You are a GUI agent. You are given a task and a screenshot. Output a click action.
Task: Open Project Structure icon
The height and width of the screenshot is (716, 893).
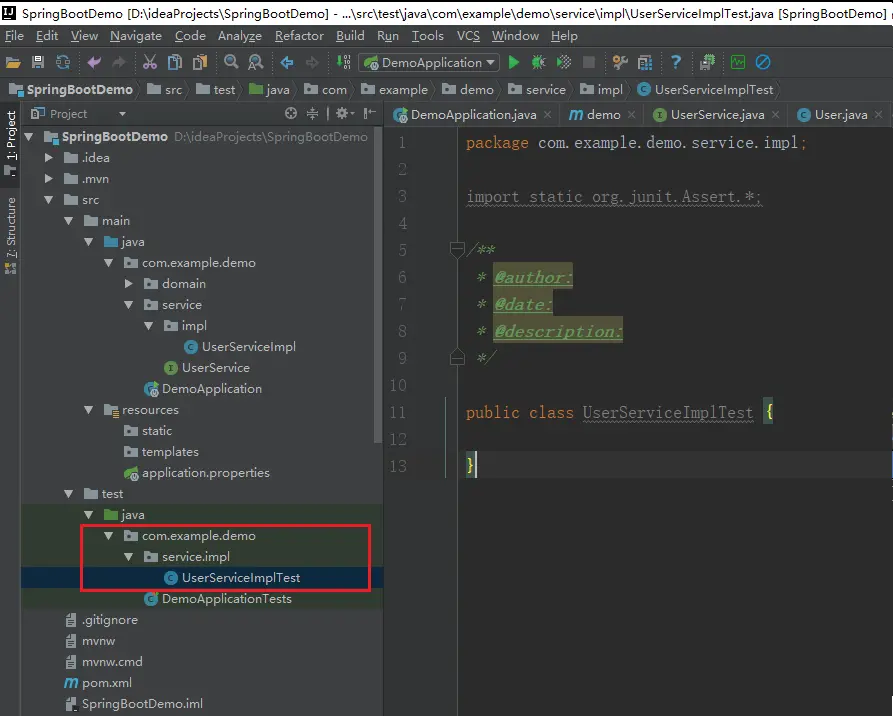645,62
